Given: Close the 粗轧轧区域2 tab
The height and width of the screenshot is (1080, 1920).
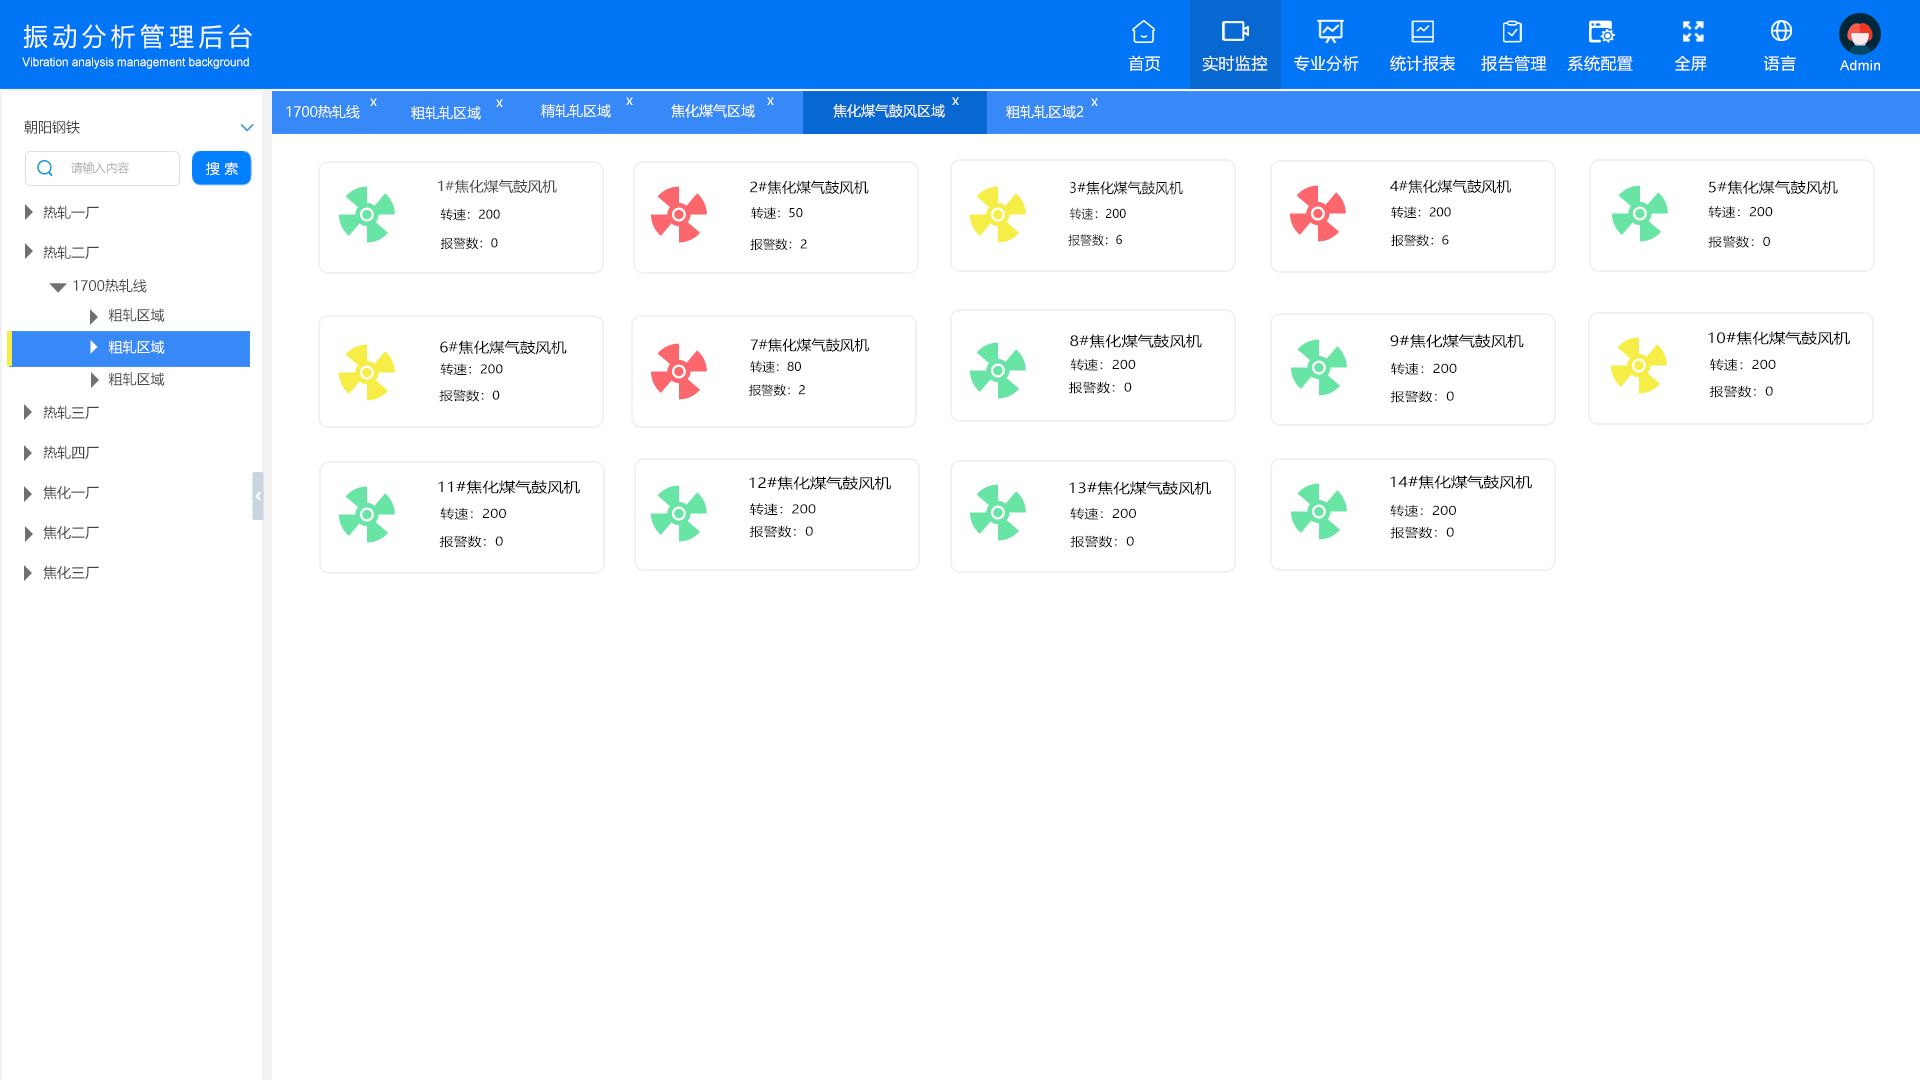Looking at the screenshot, I should click(1094, 102).
